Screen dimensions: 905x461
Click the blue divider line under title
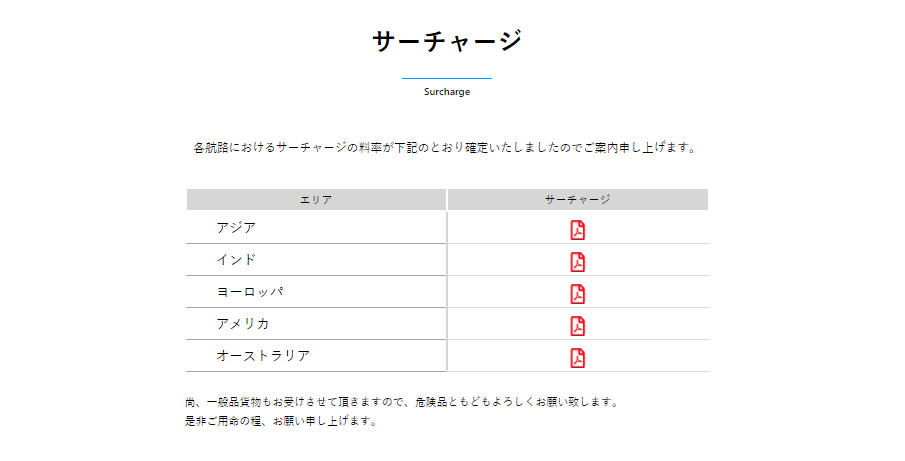click(x=447, y=78)
